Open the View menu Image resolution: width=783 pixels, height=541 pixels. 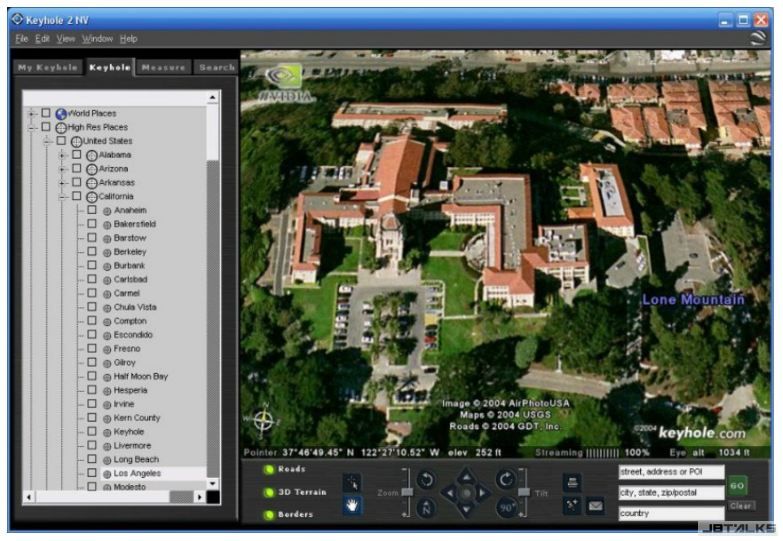pyautogui.click(x=65, y=38)
